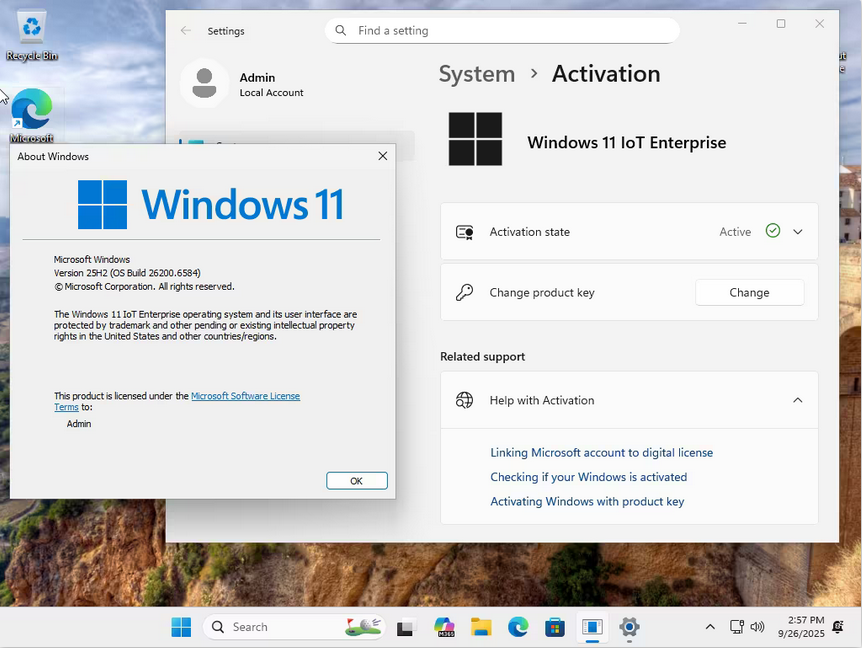862x648 pixels.
Task: Open Linking Microsoft account to digital license
Action: click(601, 452)
